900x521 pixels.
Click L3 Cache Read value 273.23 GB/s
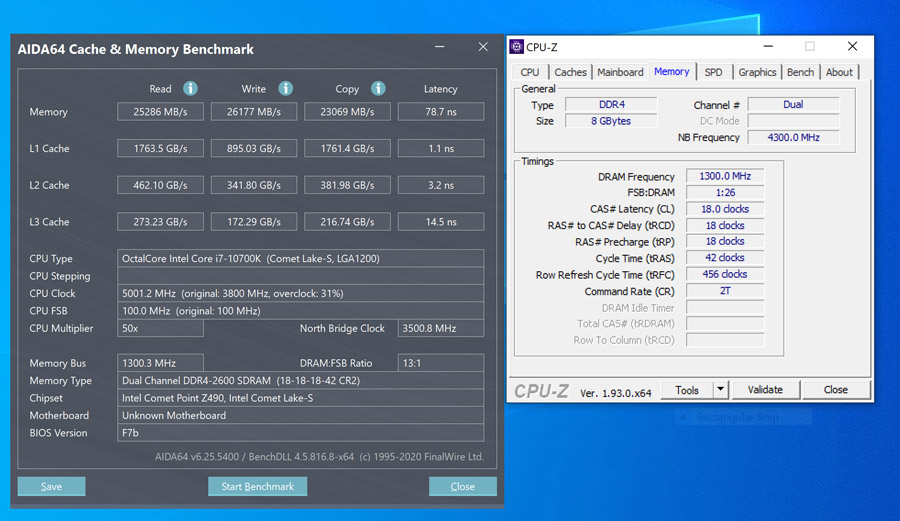click(x=160, y=222)
